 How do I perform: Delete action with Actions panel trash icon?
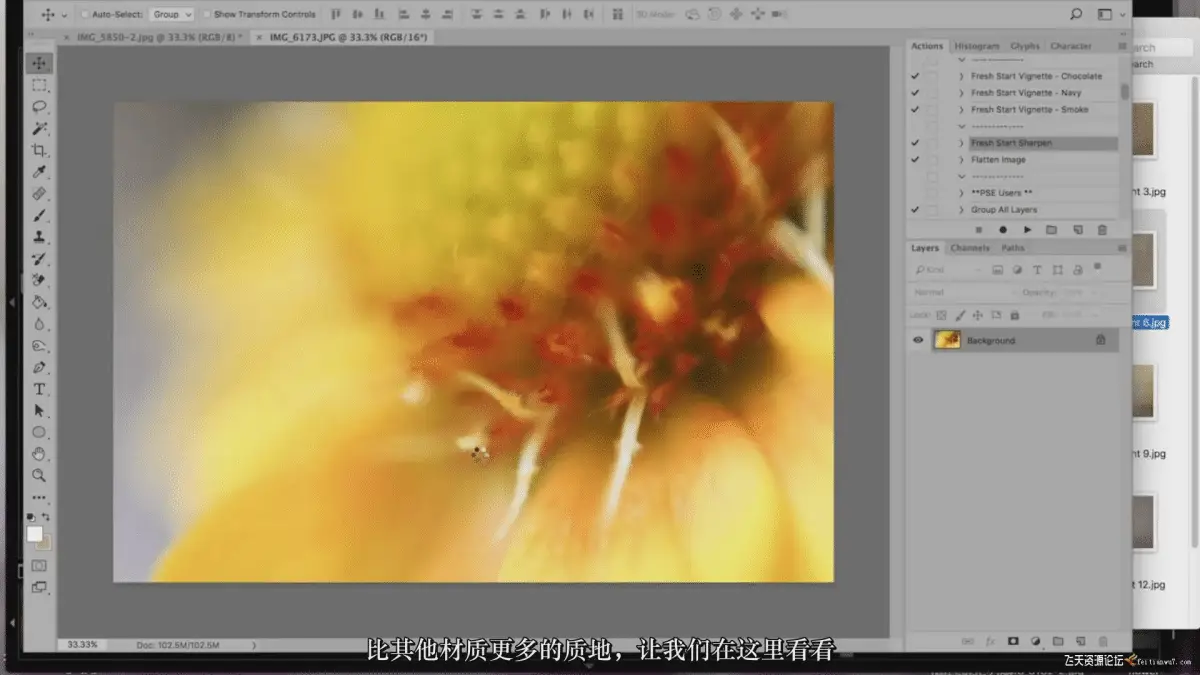point(1102,230)
